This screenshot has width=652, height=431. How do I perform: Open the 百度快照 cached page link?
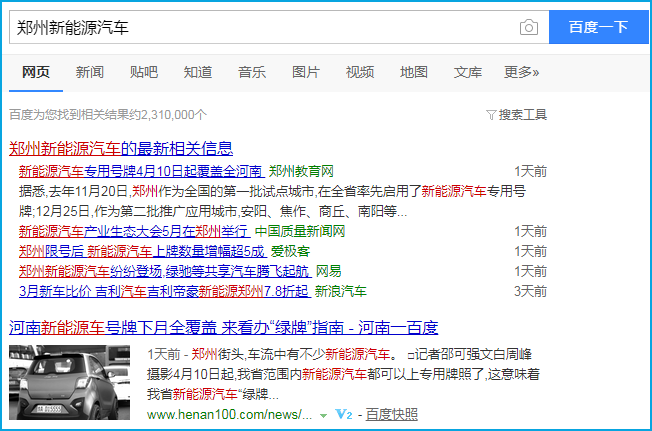click(x=392, y=414)
